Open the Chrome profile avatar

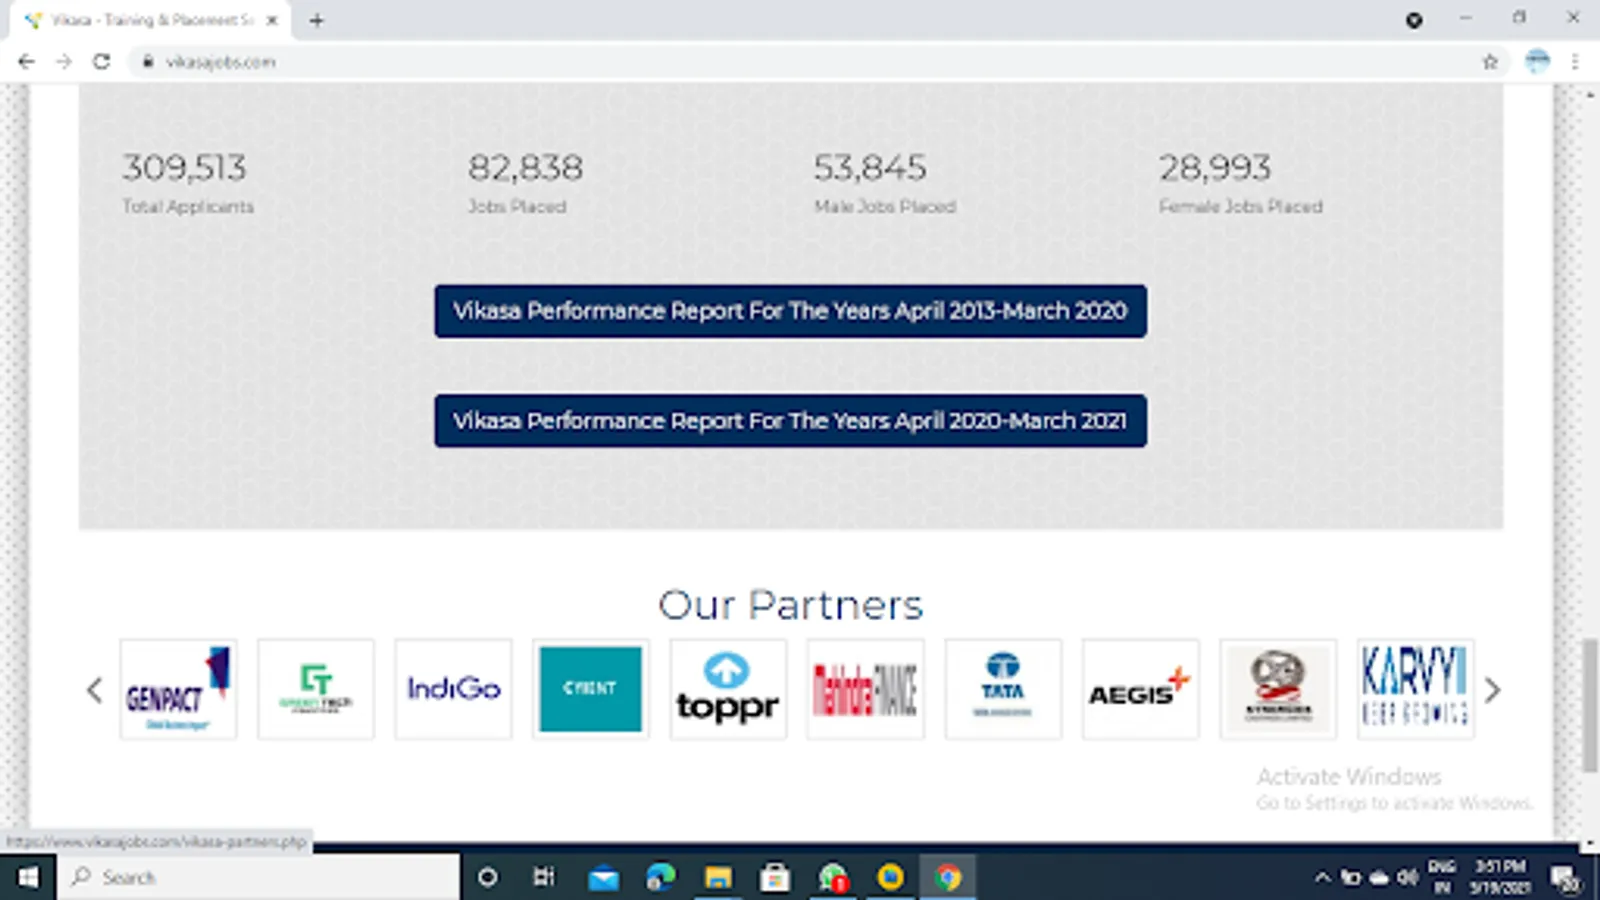(x=1537, y=62)
